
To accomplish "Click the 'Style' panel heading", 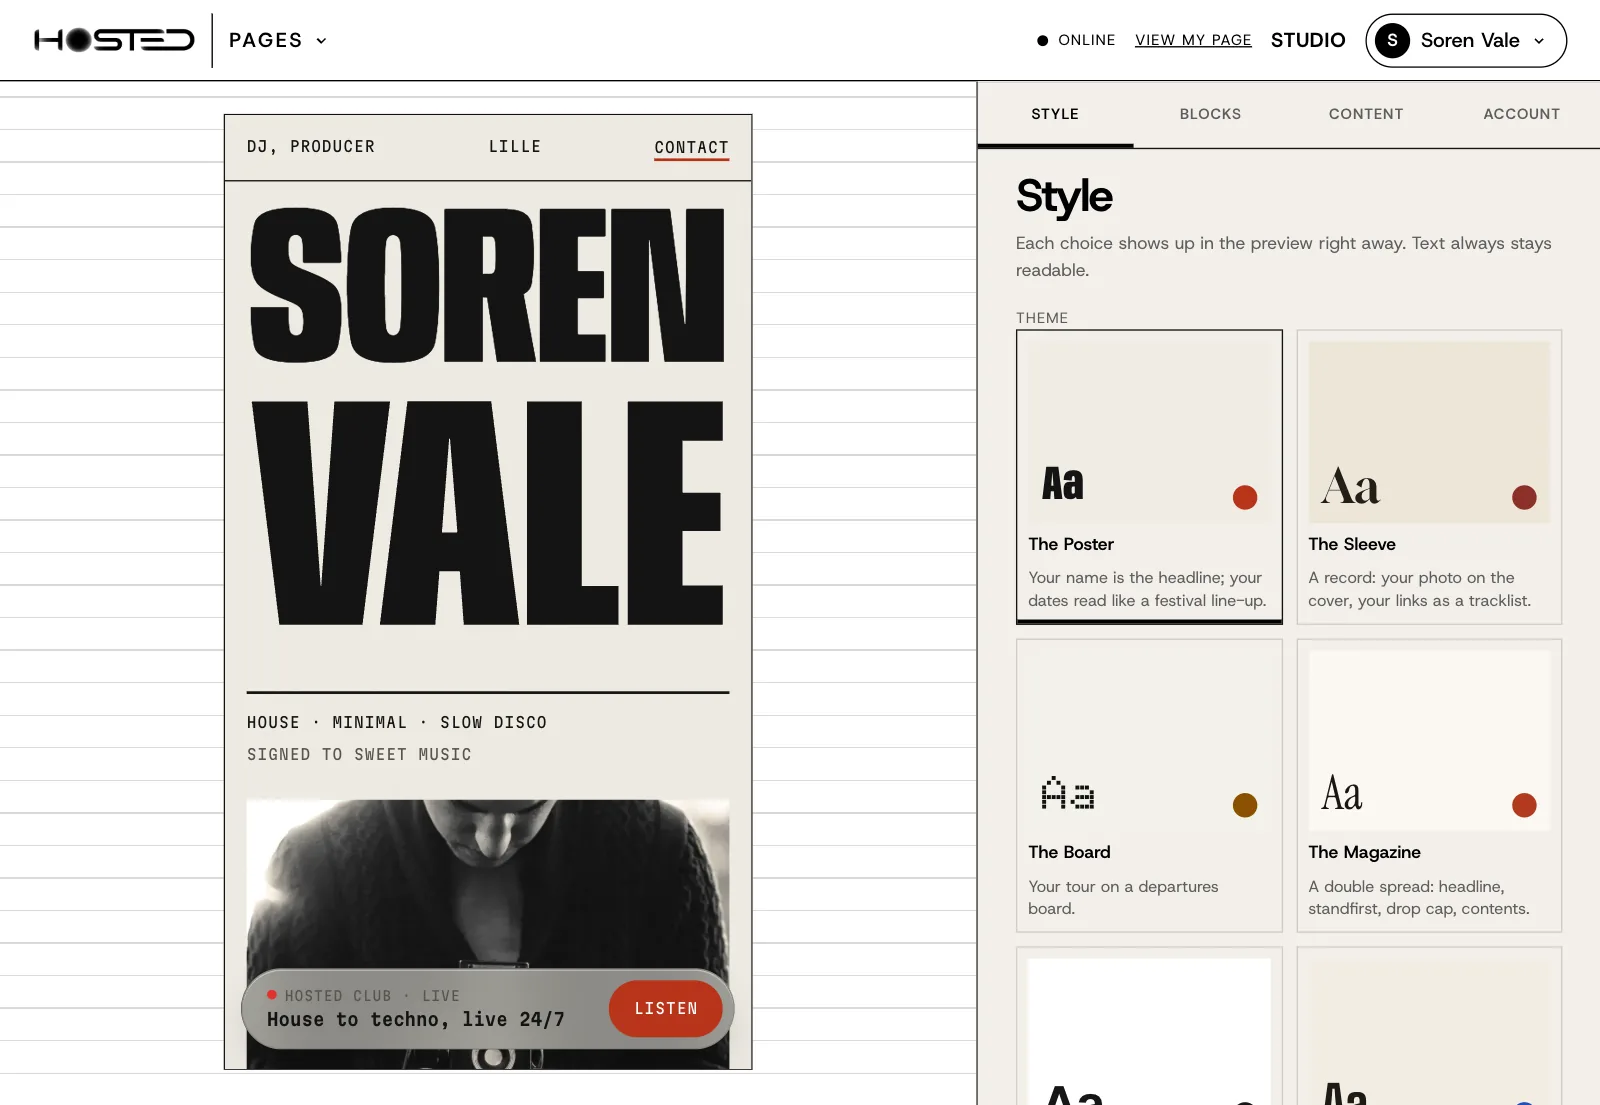I will pyautogui.click(x=1064, y=197).
